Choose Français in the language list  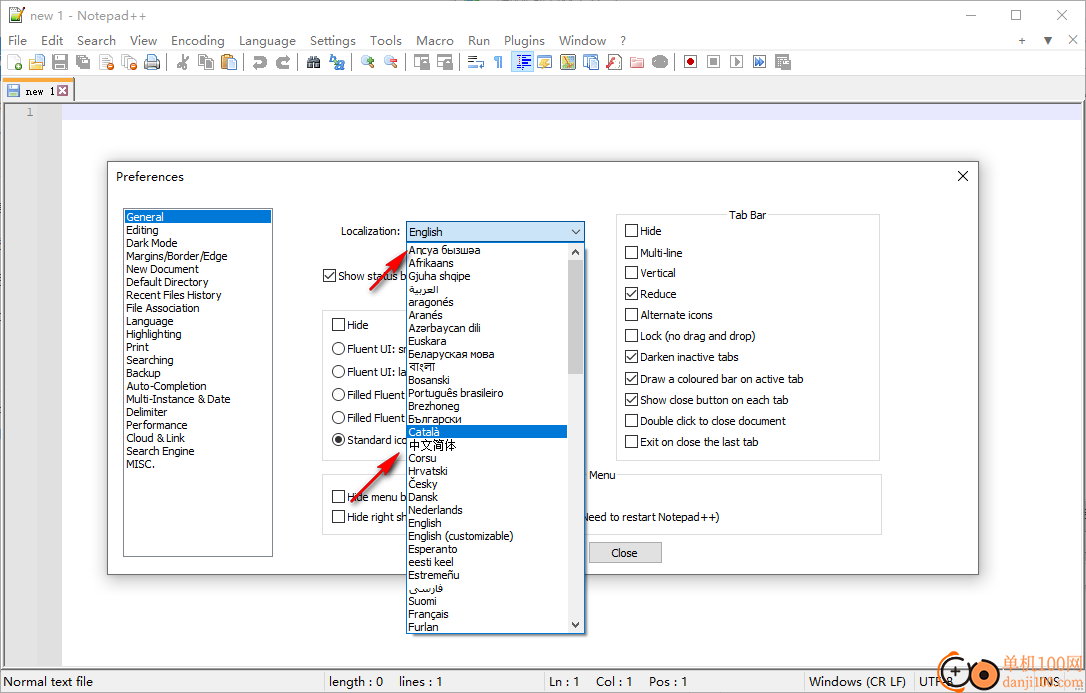[487, 614]
